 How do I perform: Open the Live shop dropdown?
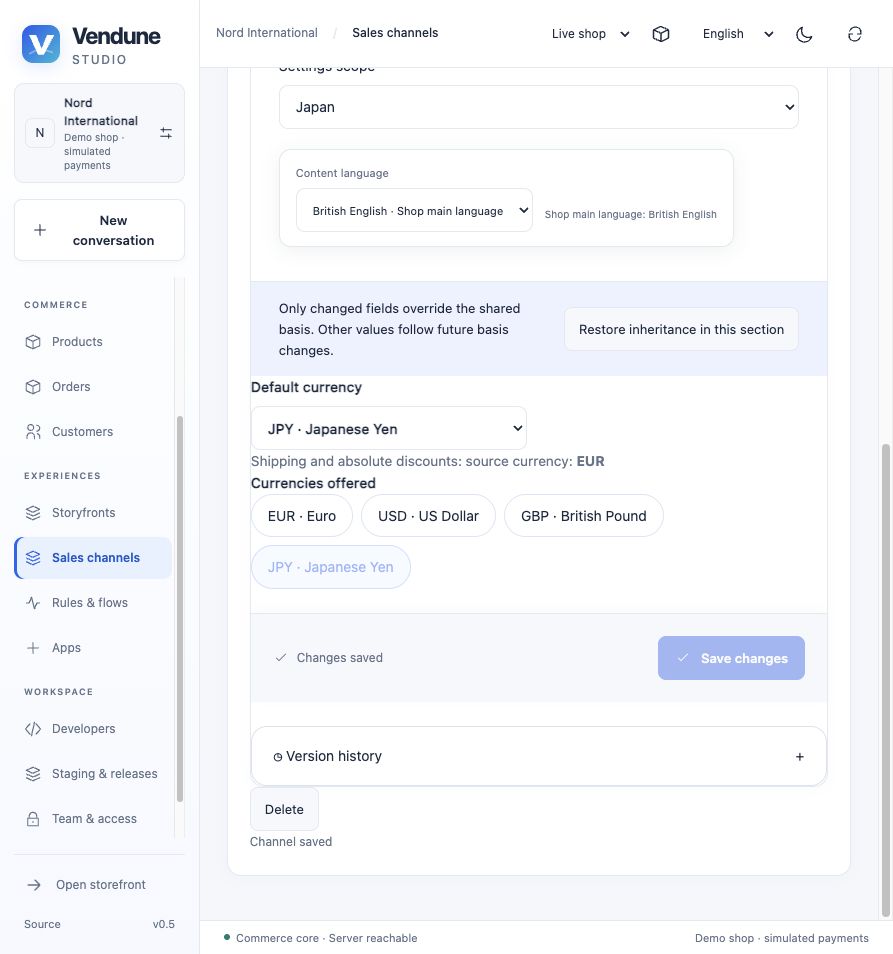[x=590, y=34]
